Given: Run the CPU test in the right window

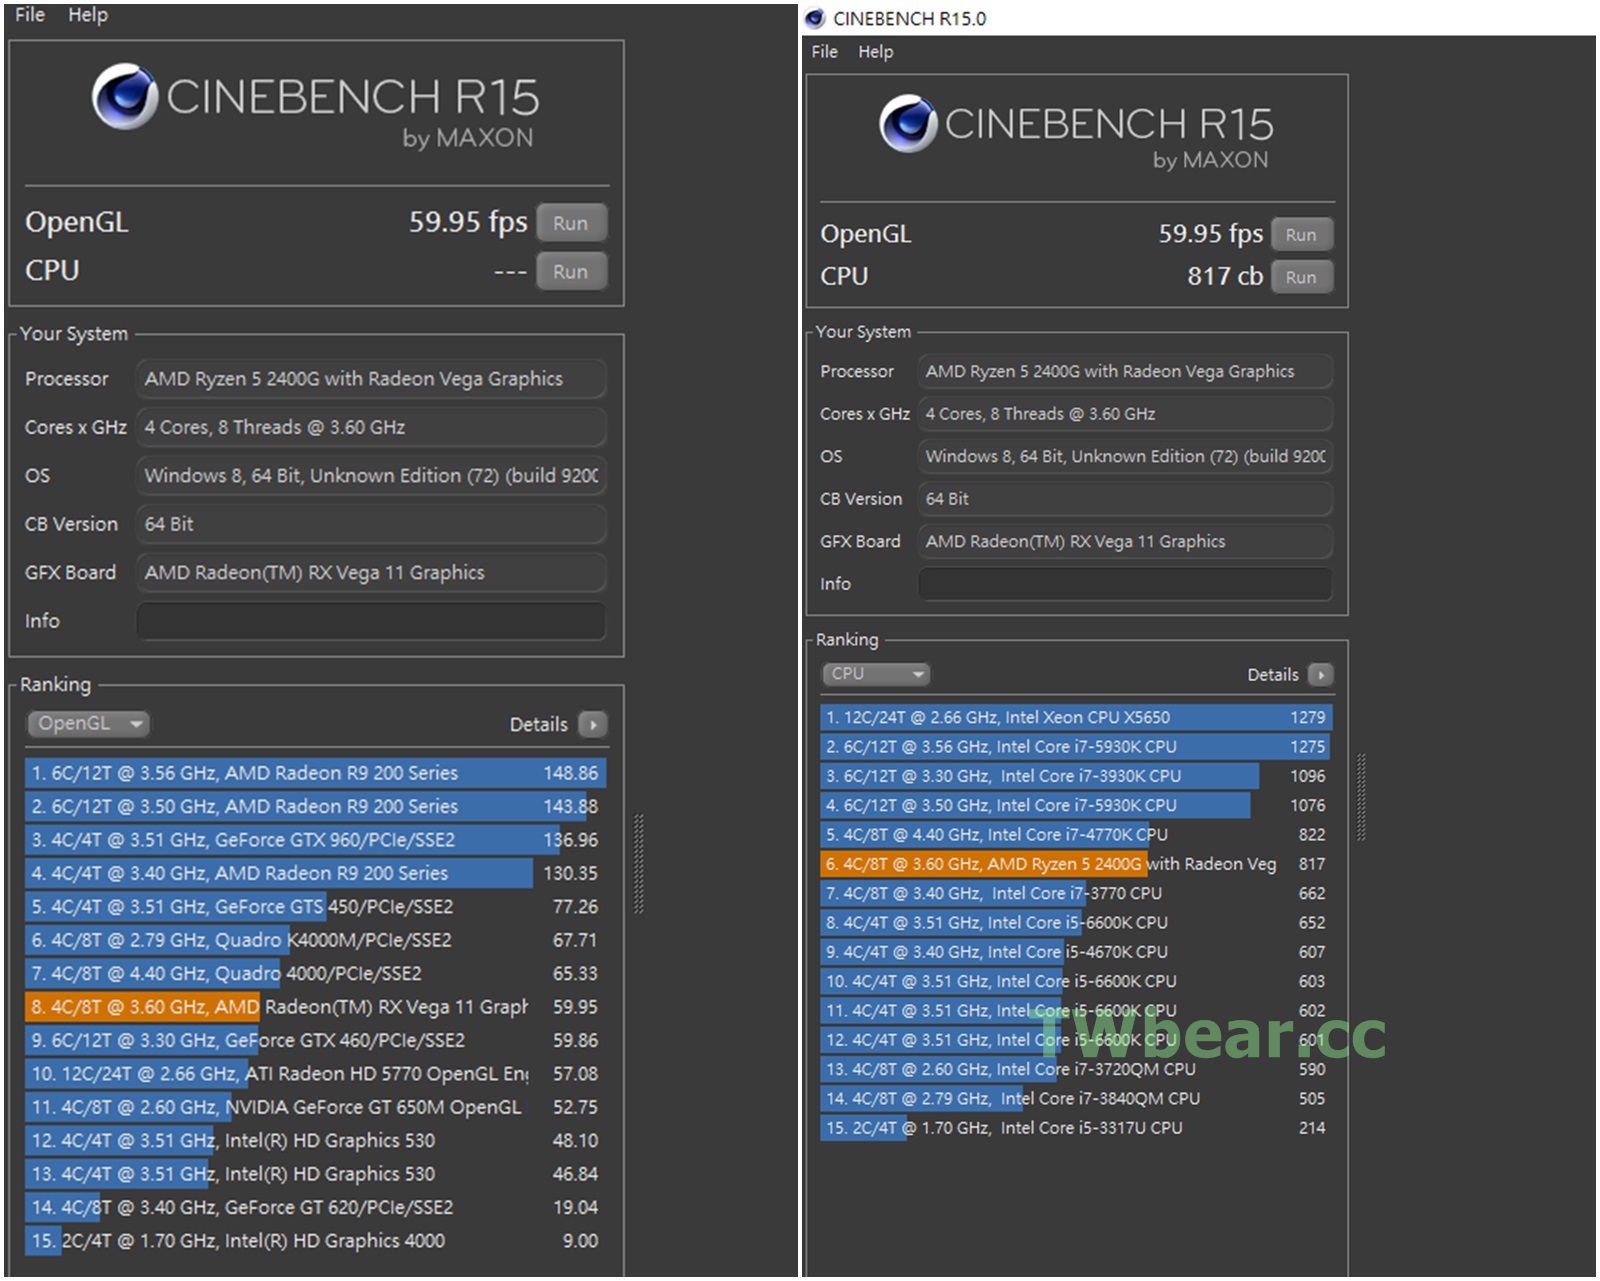Looking at the screenshot, I should tap(1301, 277).
